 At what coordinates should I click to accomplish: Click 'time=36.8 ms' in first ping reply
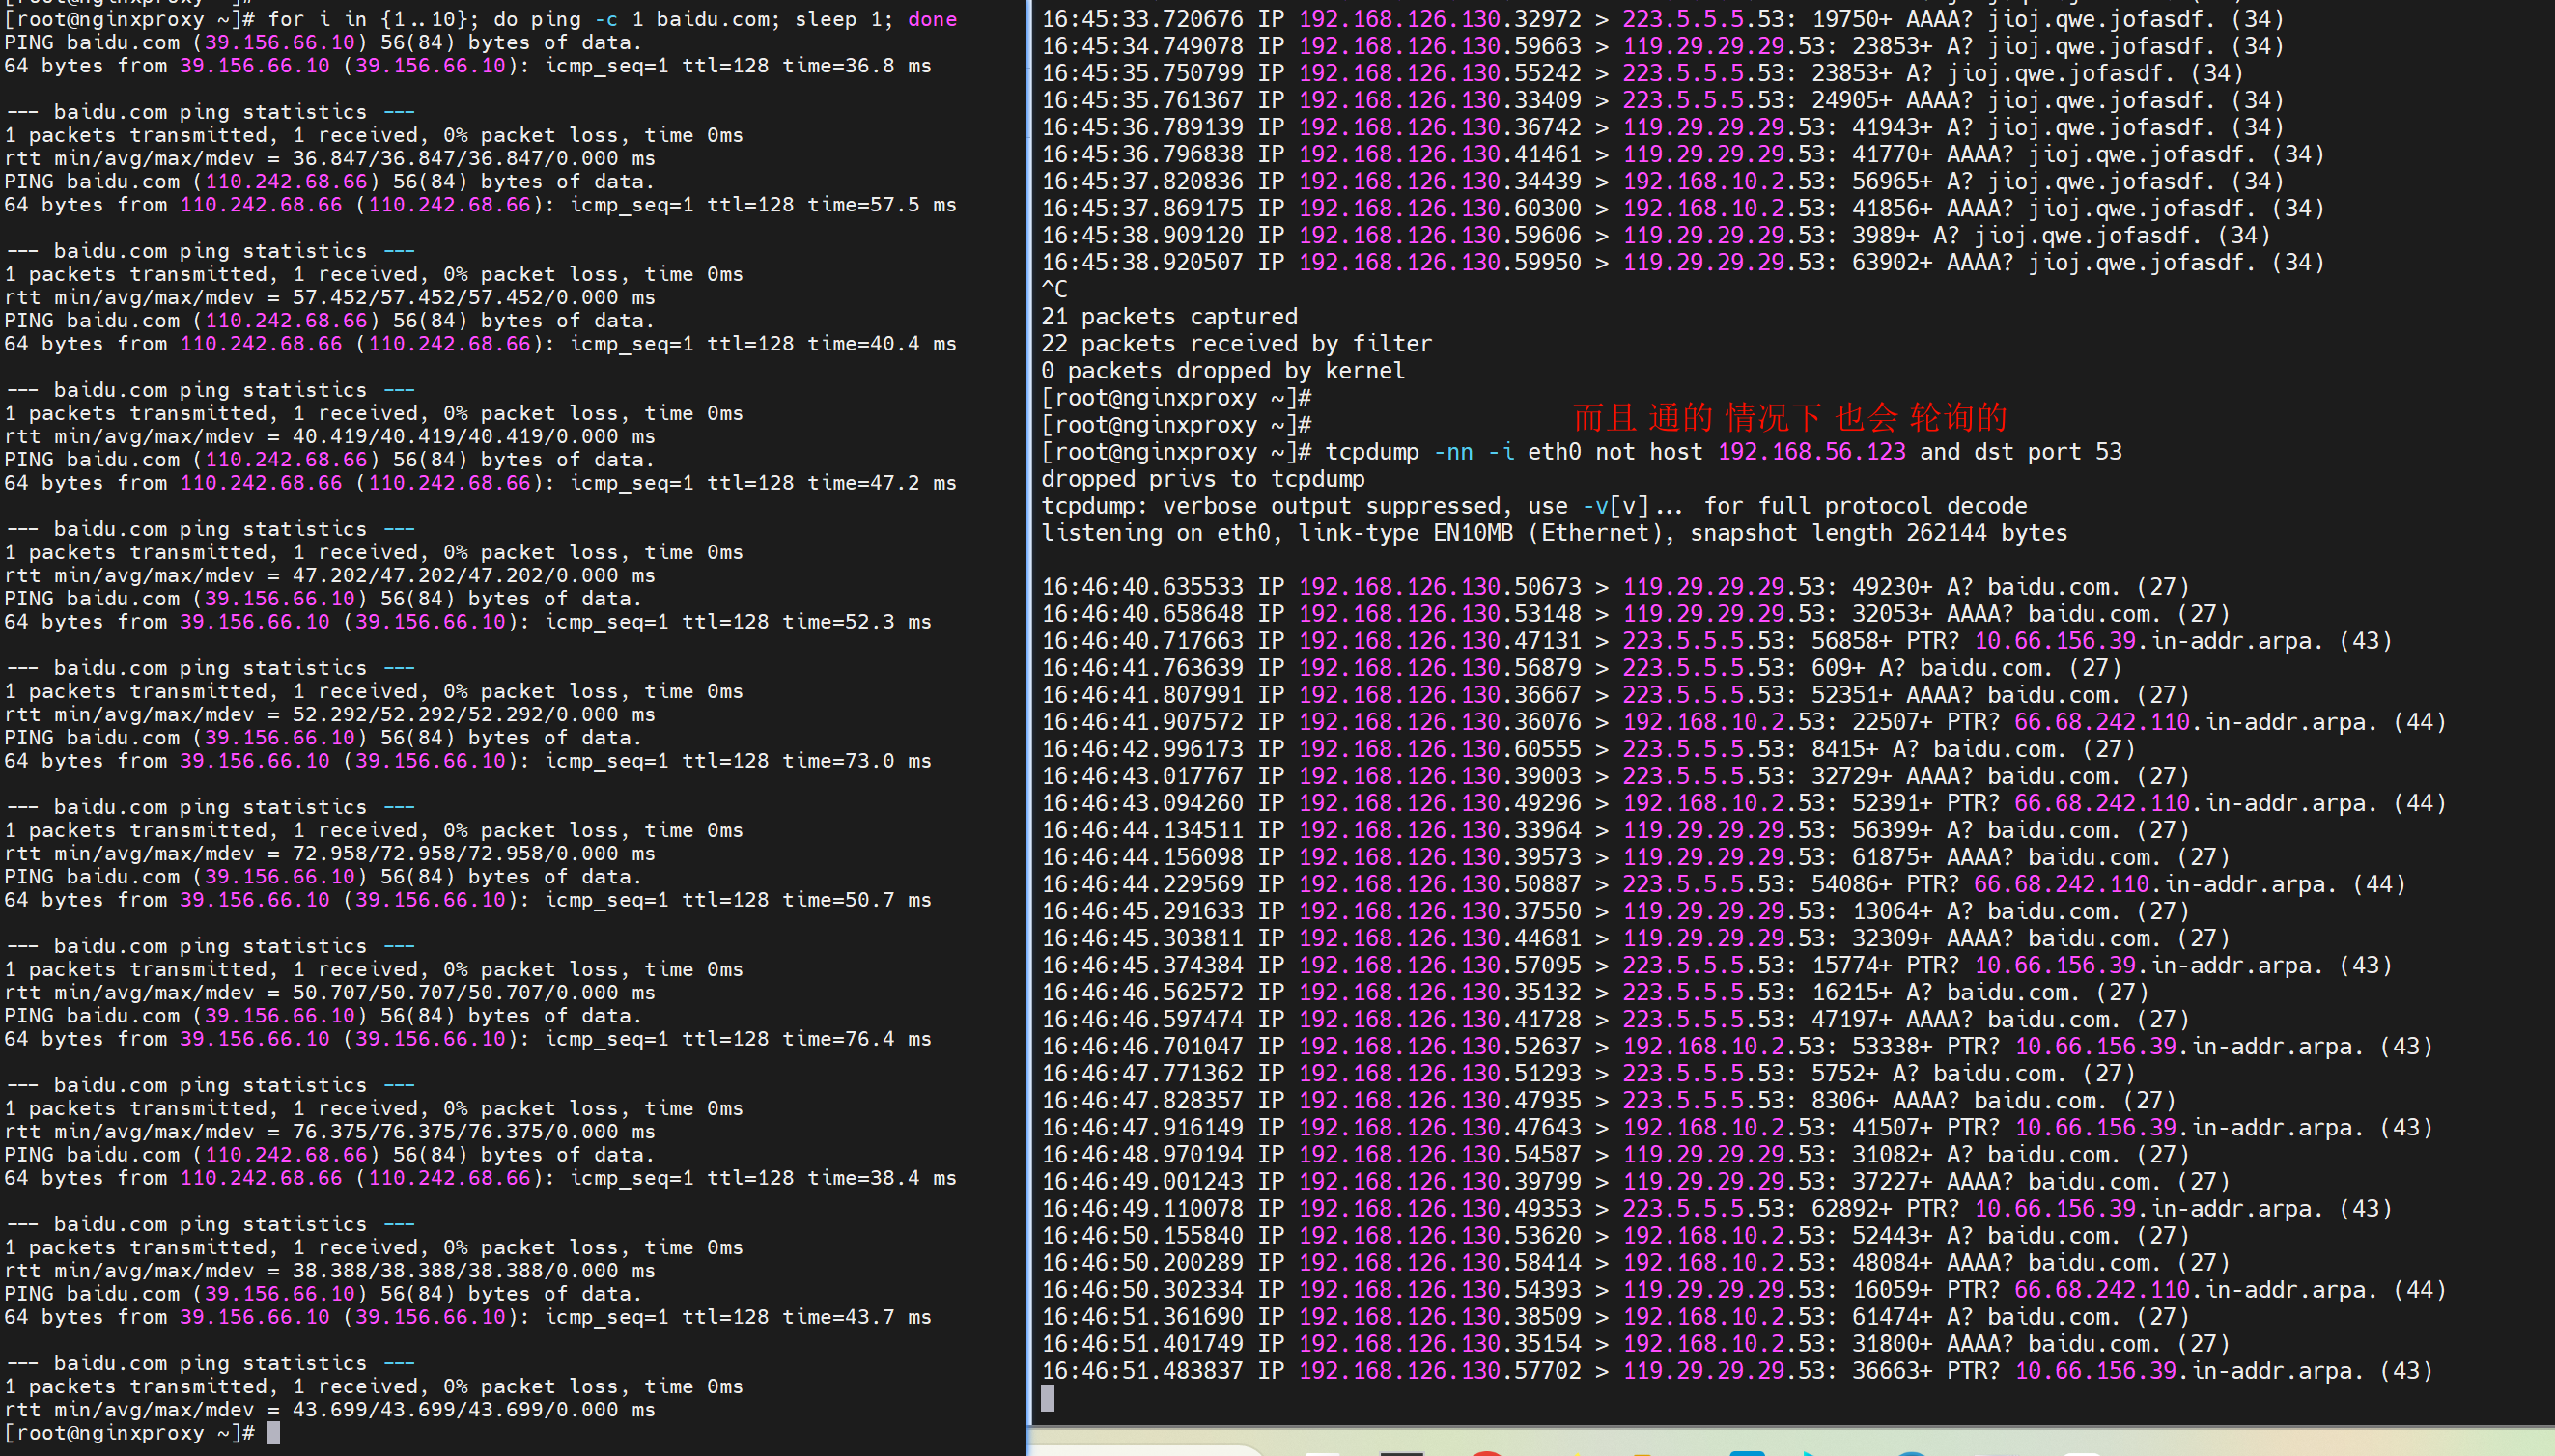click(856, 66)
